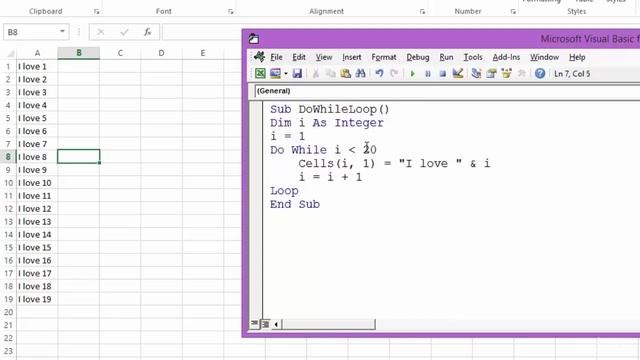Open the Debug menu
The image size is (640, 360).
(x=418, y=57)
